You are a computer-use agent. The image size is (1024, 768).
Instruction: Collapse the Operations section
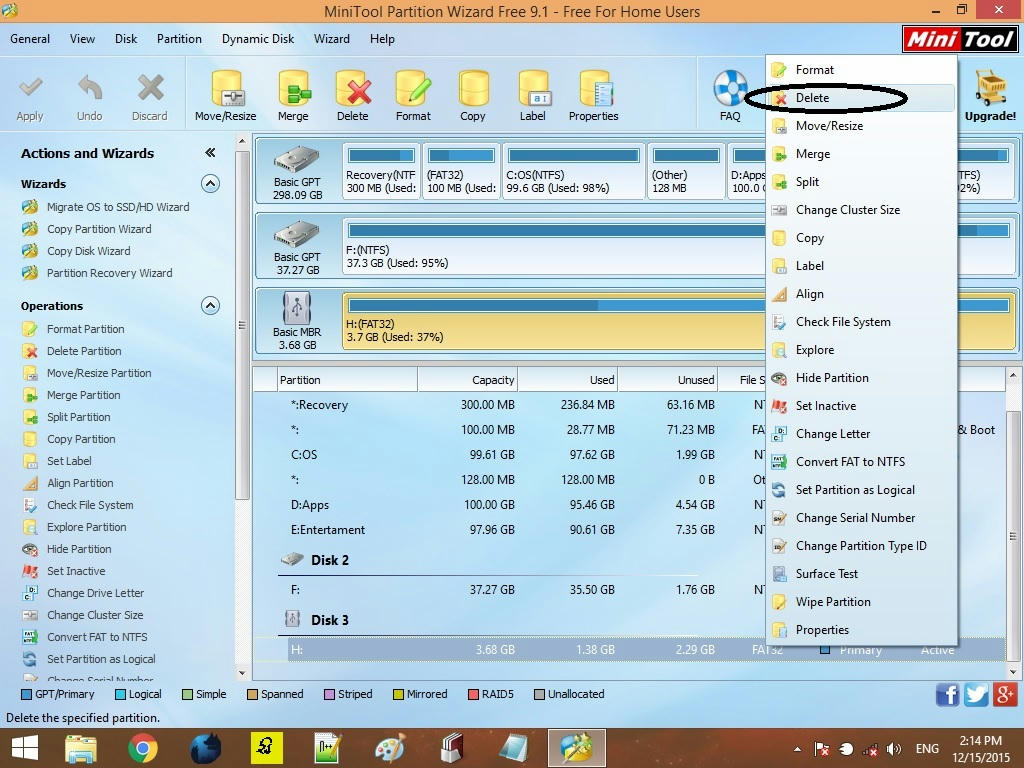coord(210,306)
